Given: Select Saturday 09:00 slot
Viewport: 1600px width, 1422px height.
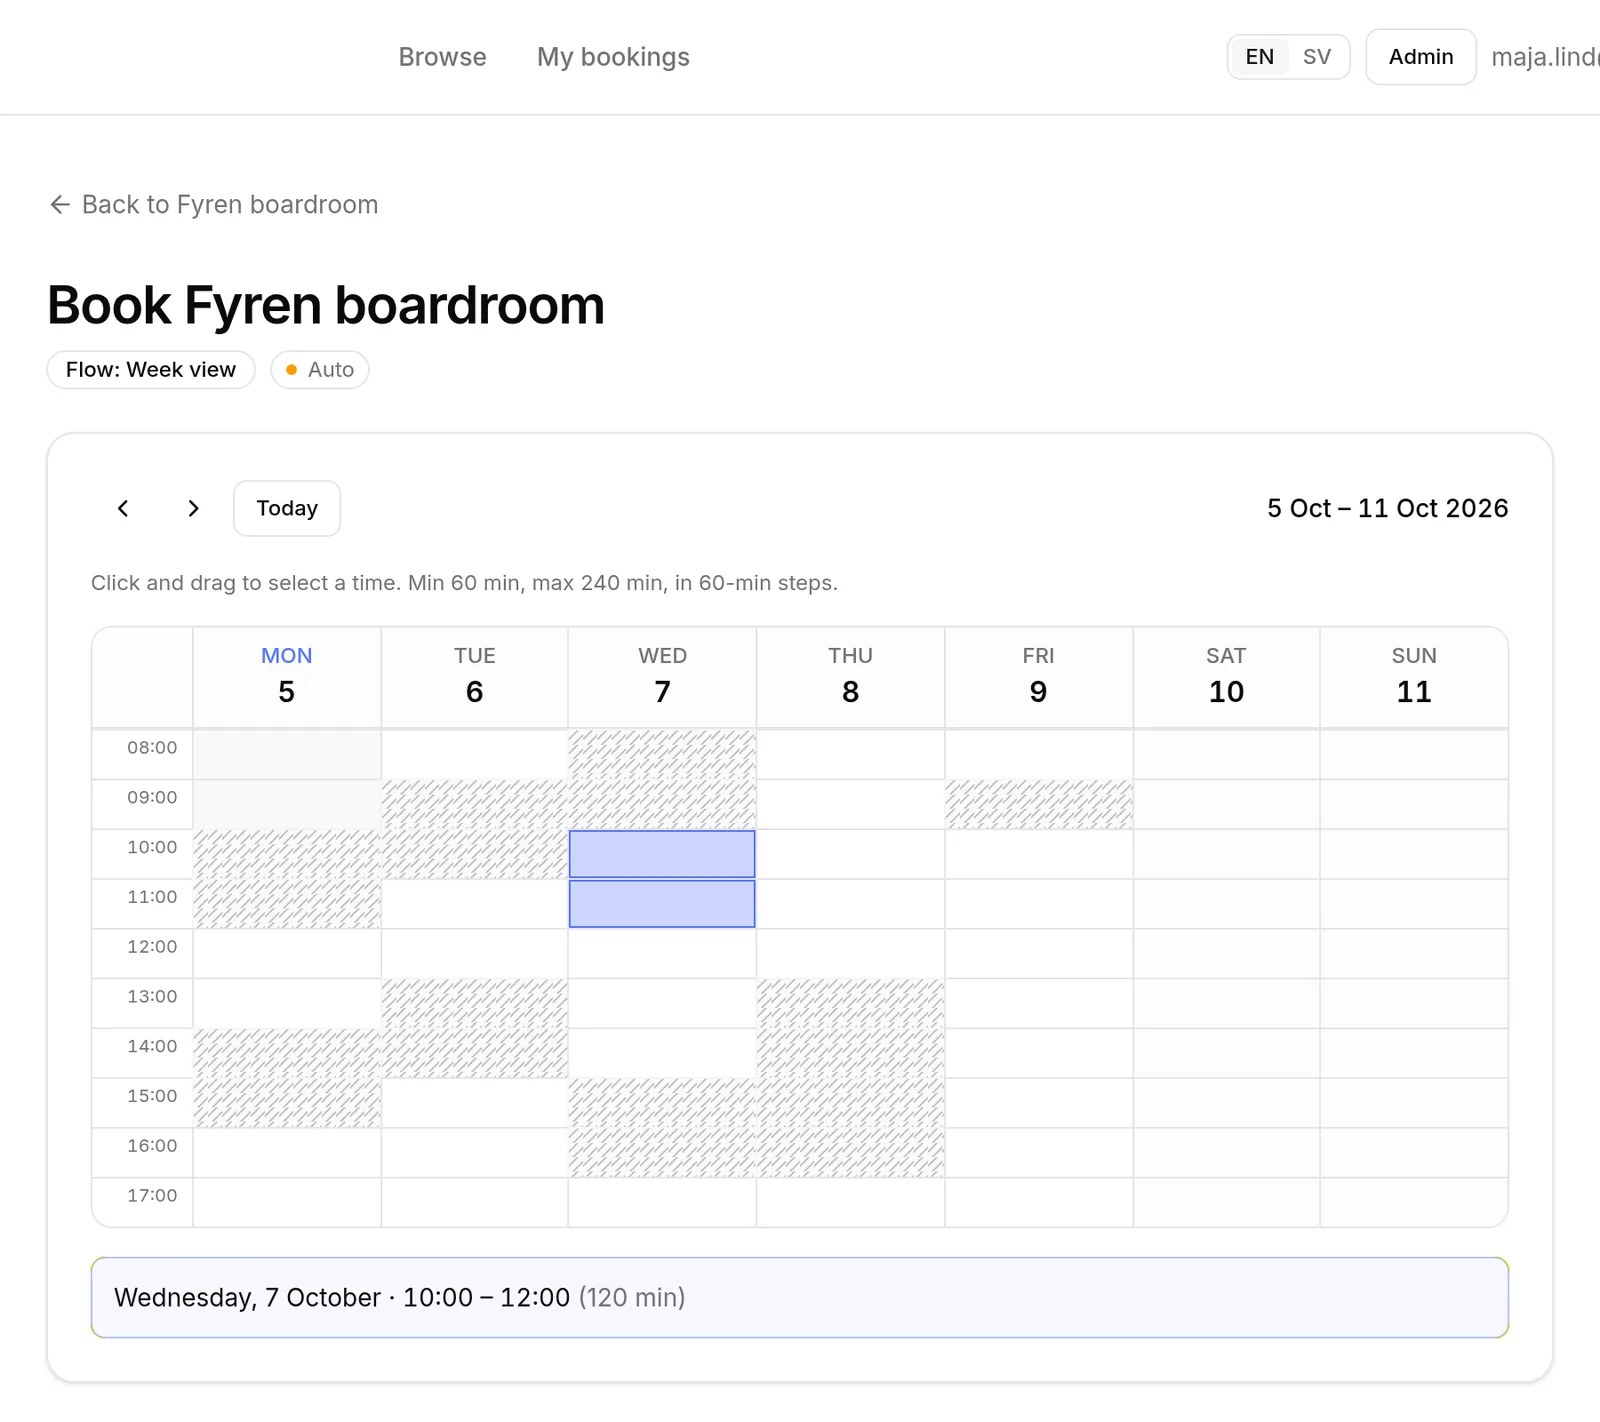Looking at the screenshot, I should click(1226, 804).
